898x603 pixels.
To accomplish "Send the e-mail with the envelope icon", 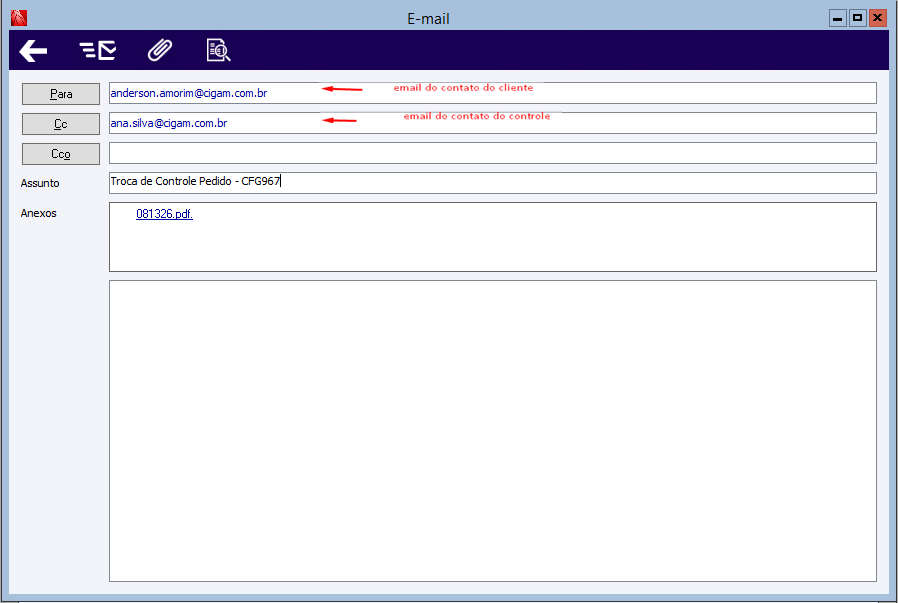I will [x=98, y=50].
